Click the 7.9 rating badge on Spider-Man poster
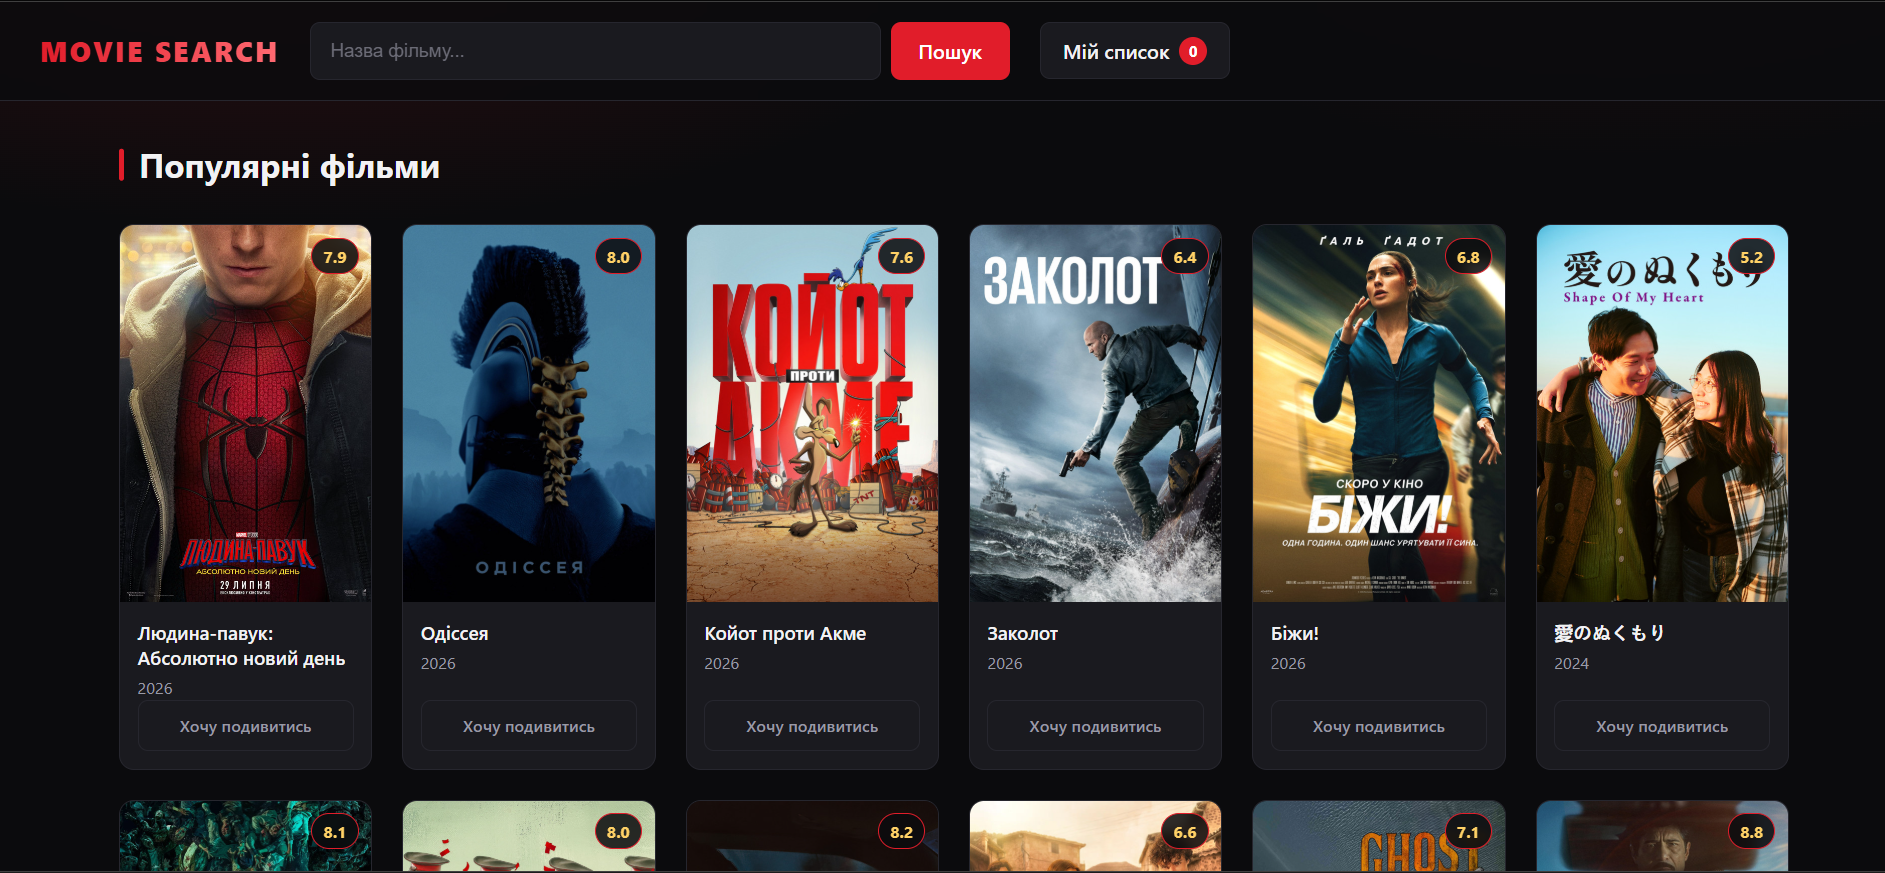 (335, 257)
